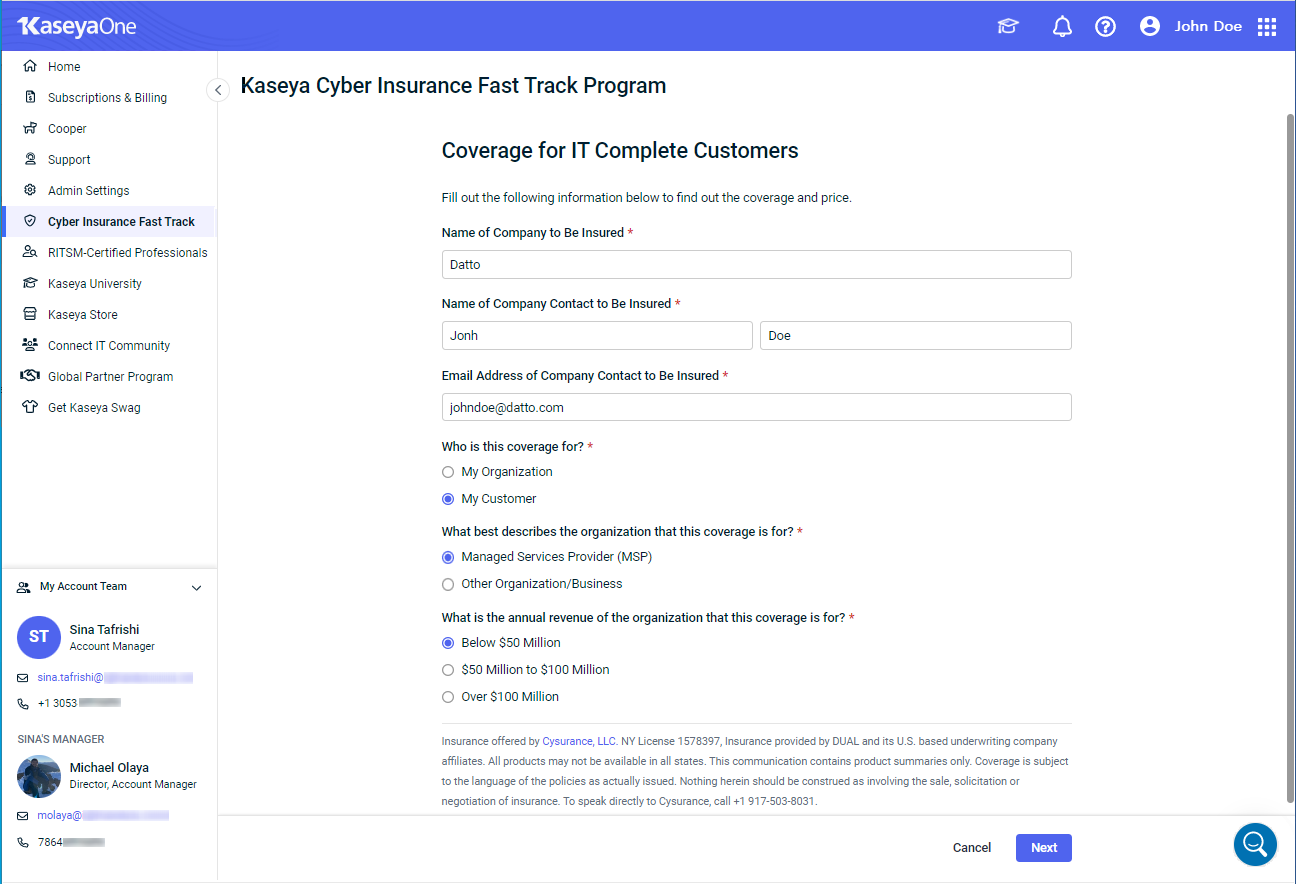The image size is (1296, 884).
Task: Open the chat search bubble icon
Action: click(1255, 844)
